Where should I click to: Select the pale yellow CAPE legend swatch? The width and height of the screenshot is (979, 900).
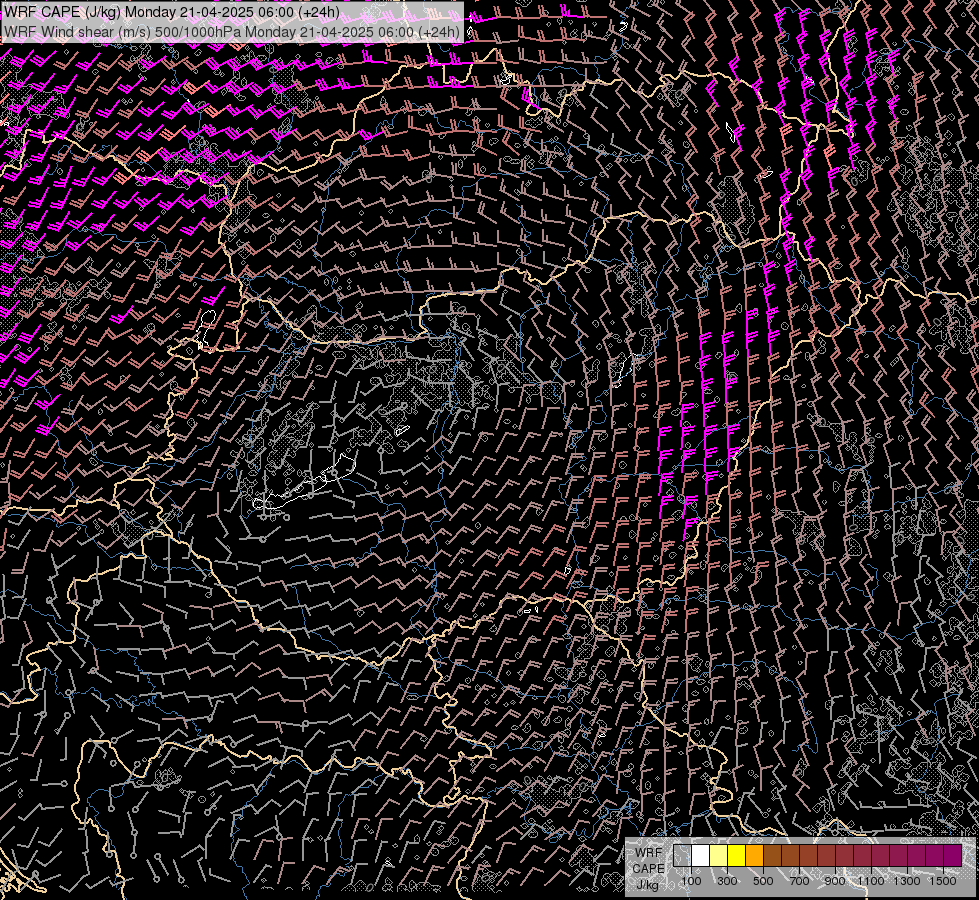point(719,855)
